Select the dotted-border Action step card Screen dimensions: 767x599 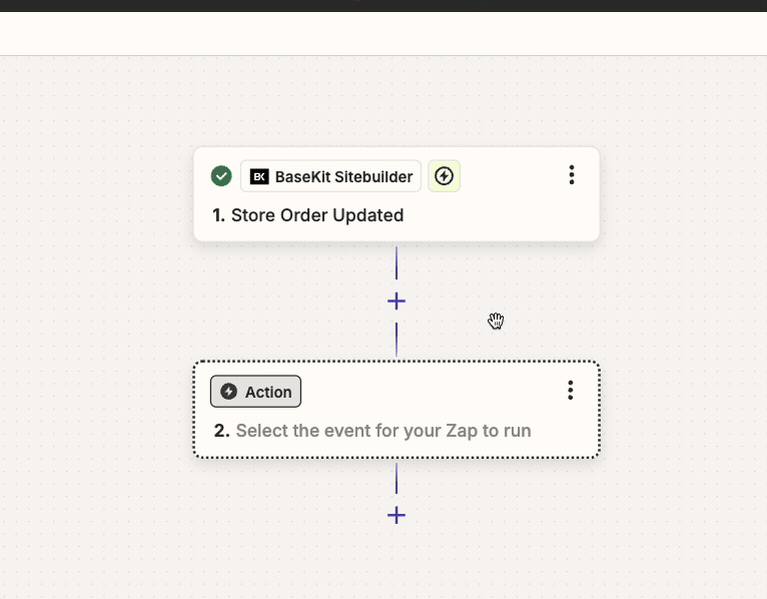(396, 410)
